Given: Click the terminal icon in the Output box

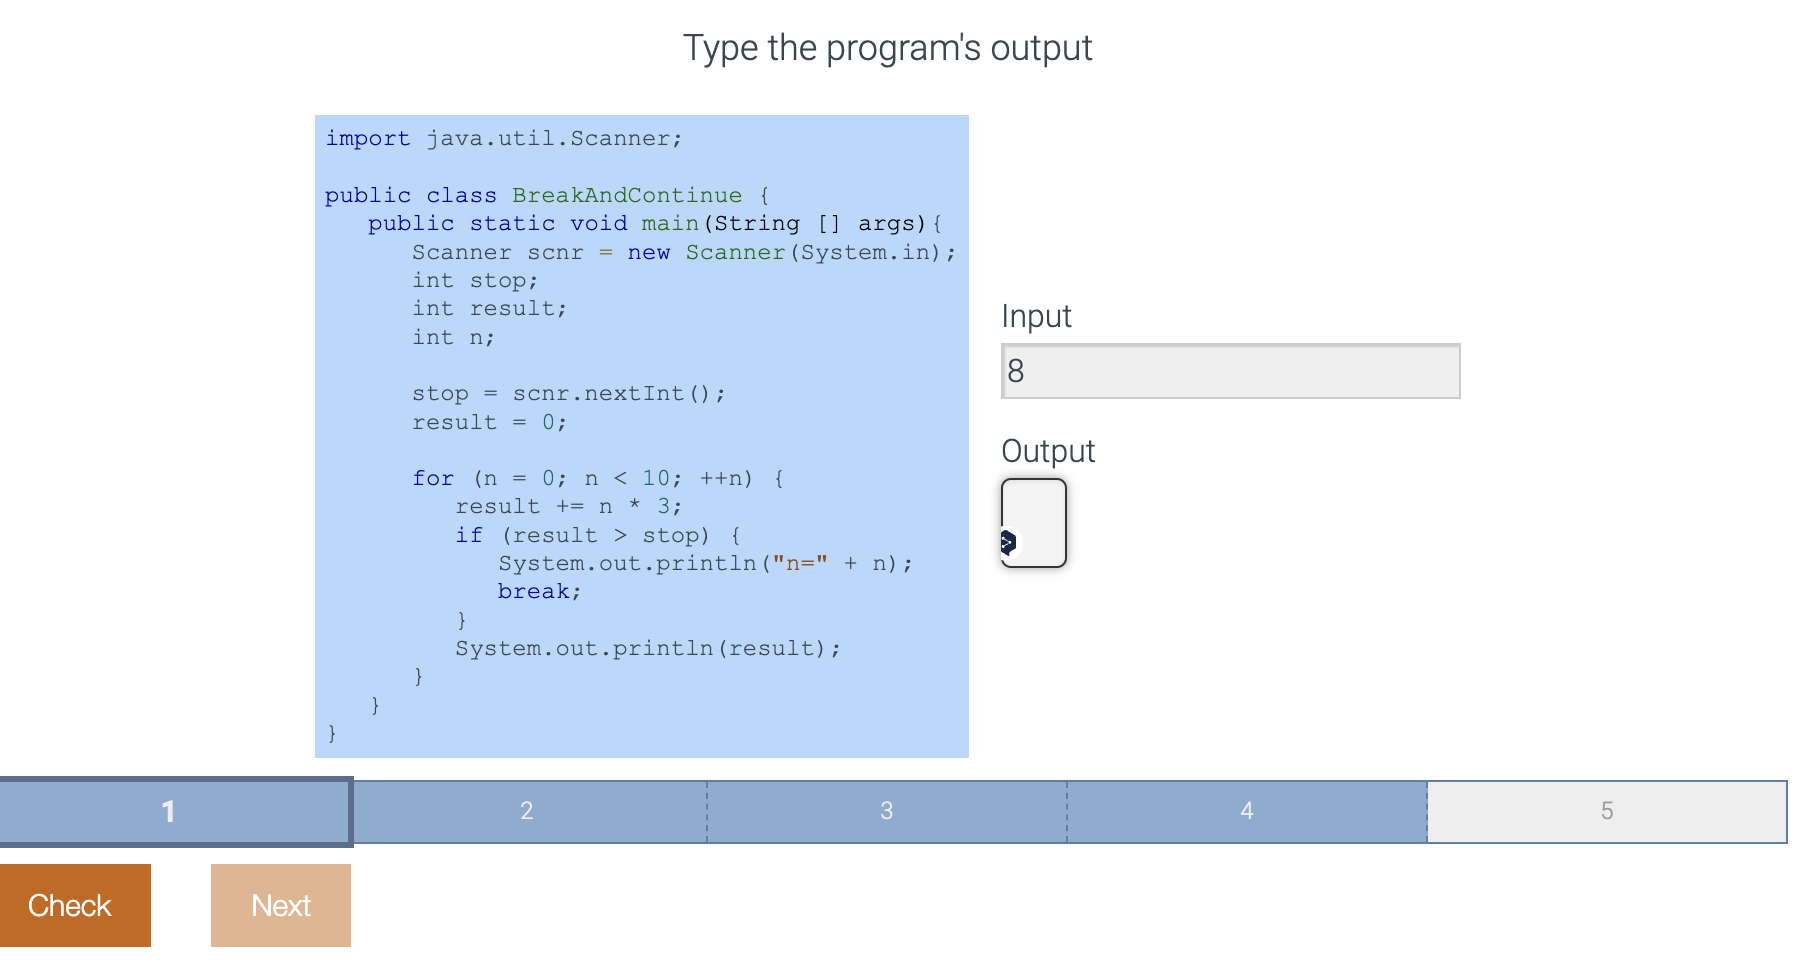Looking at the screenshot, I should [x=1007, y=541].
